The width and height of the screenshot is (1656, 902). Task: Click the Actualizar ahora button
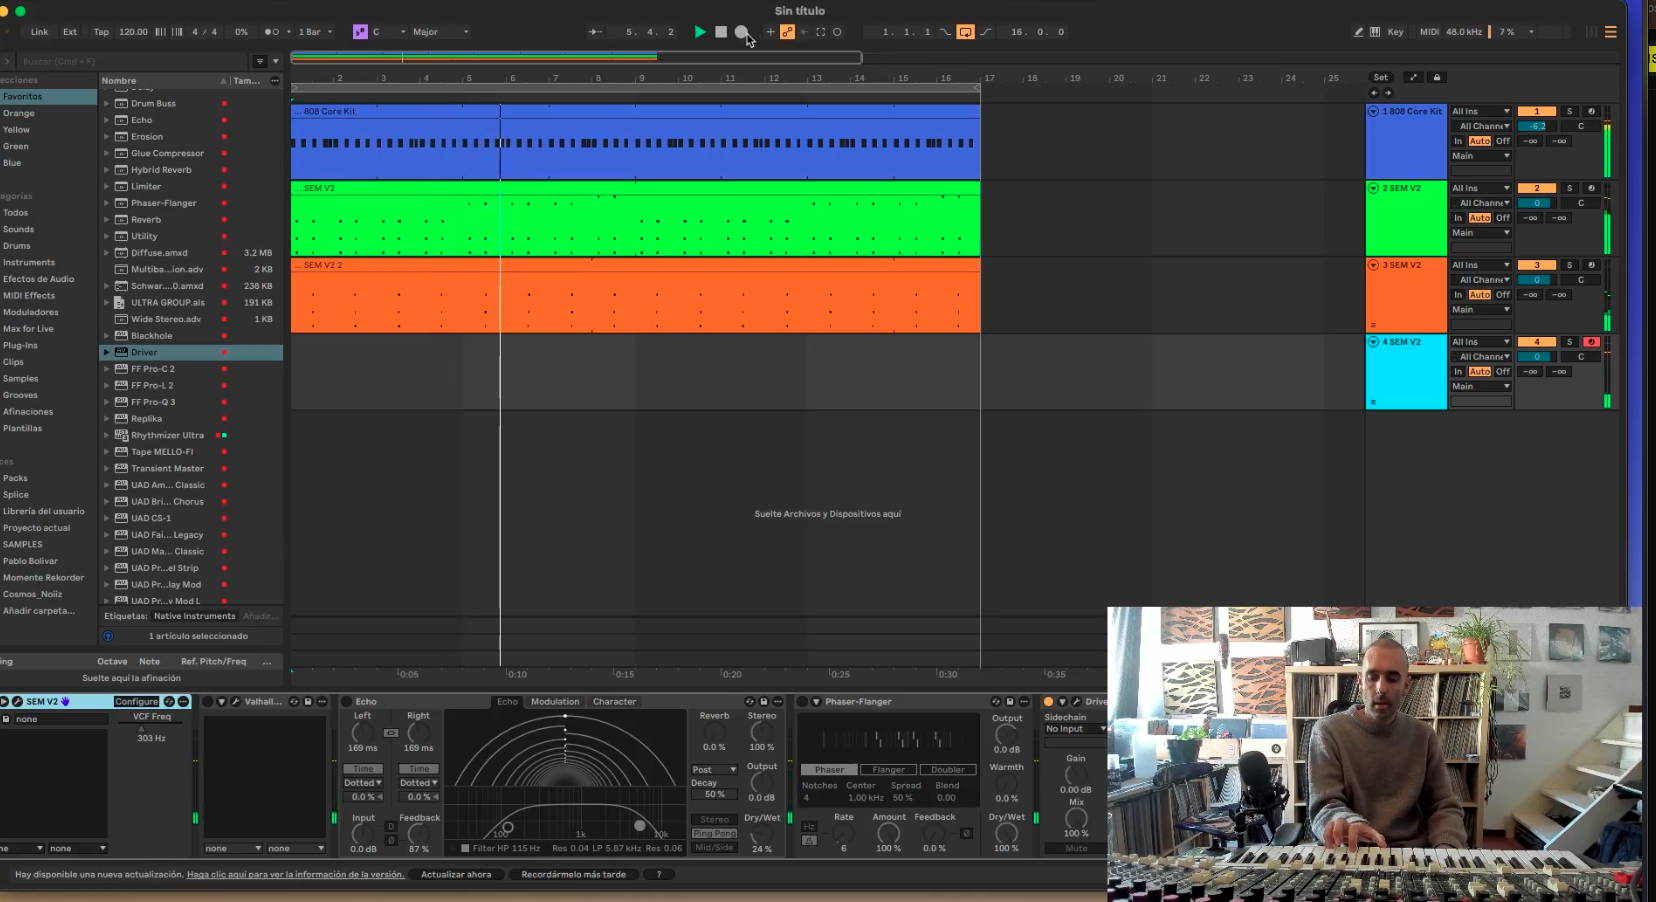[x=456, y=875]
